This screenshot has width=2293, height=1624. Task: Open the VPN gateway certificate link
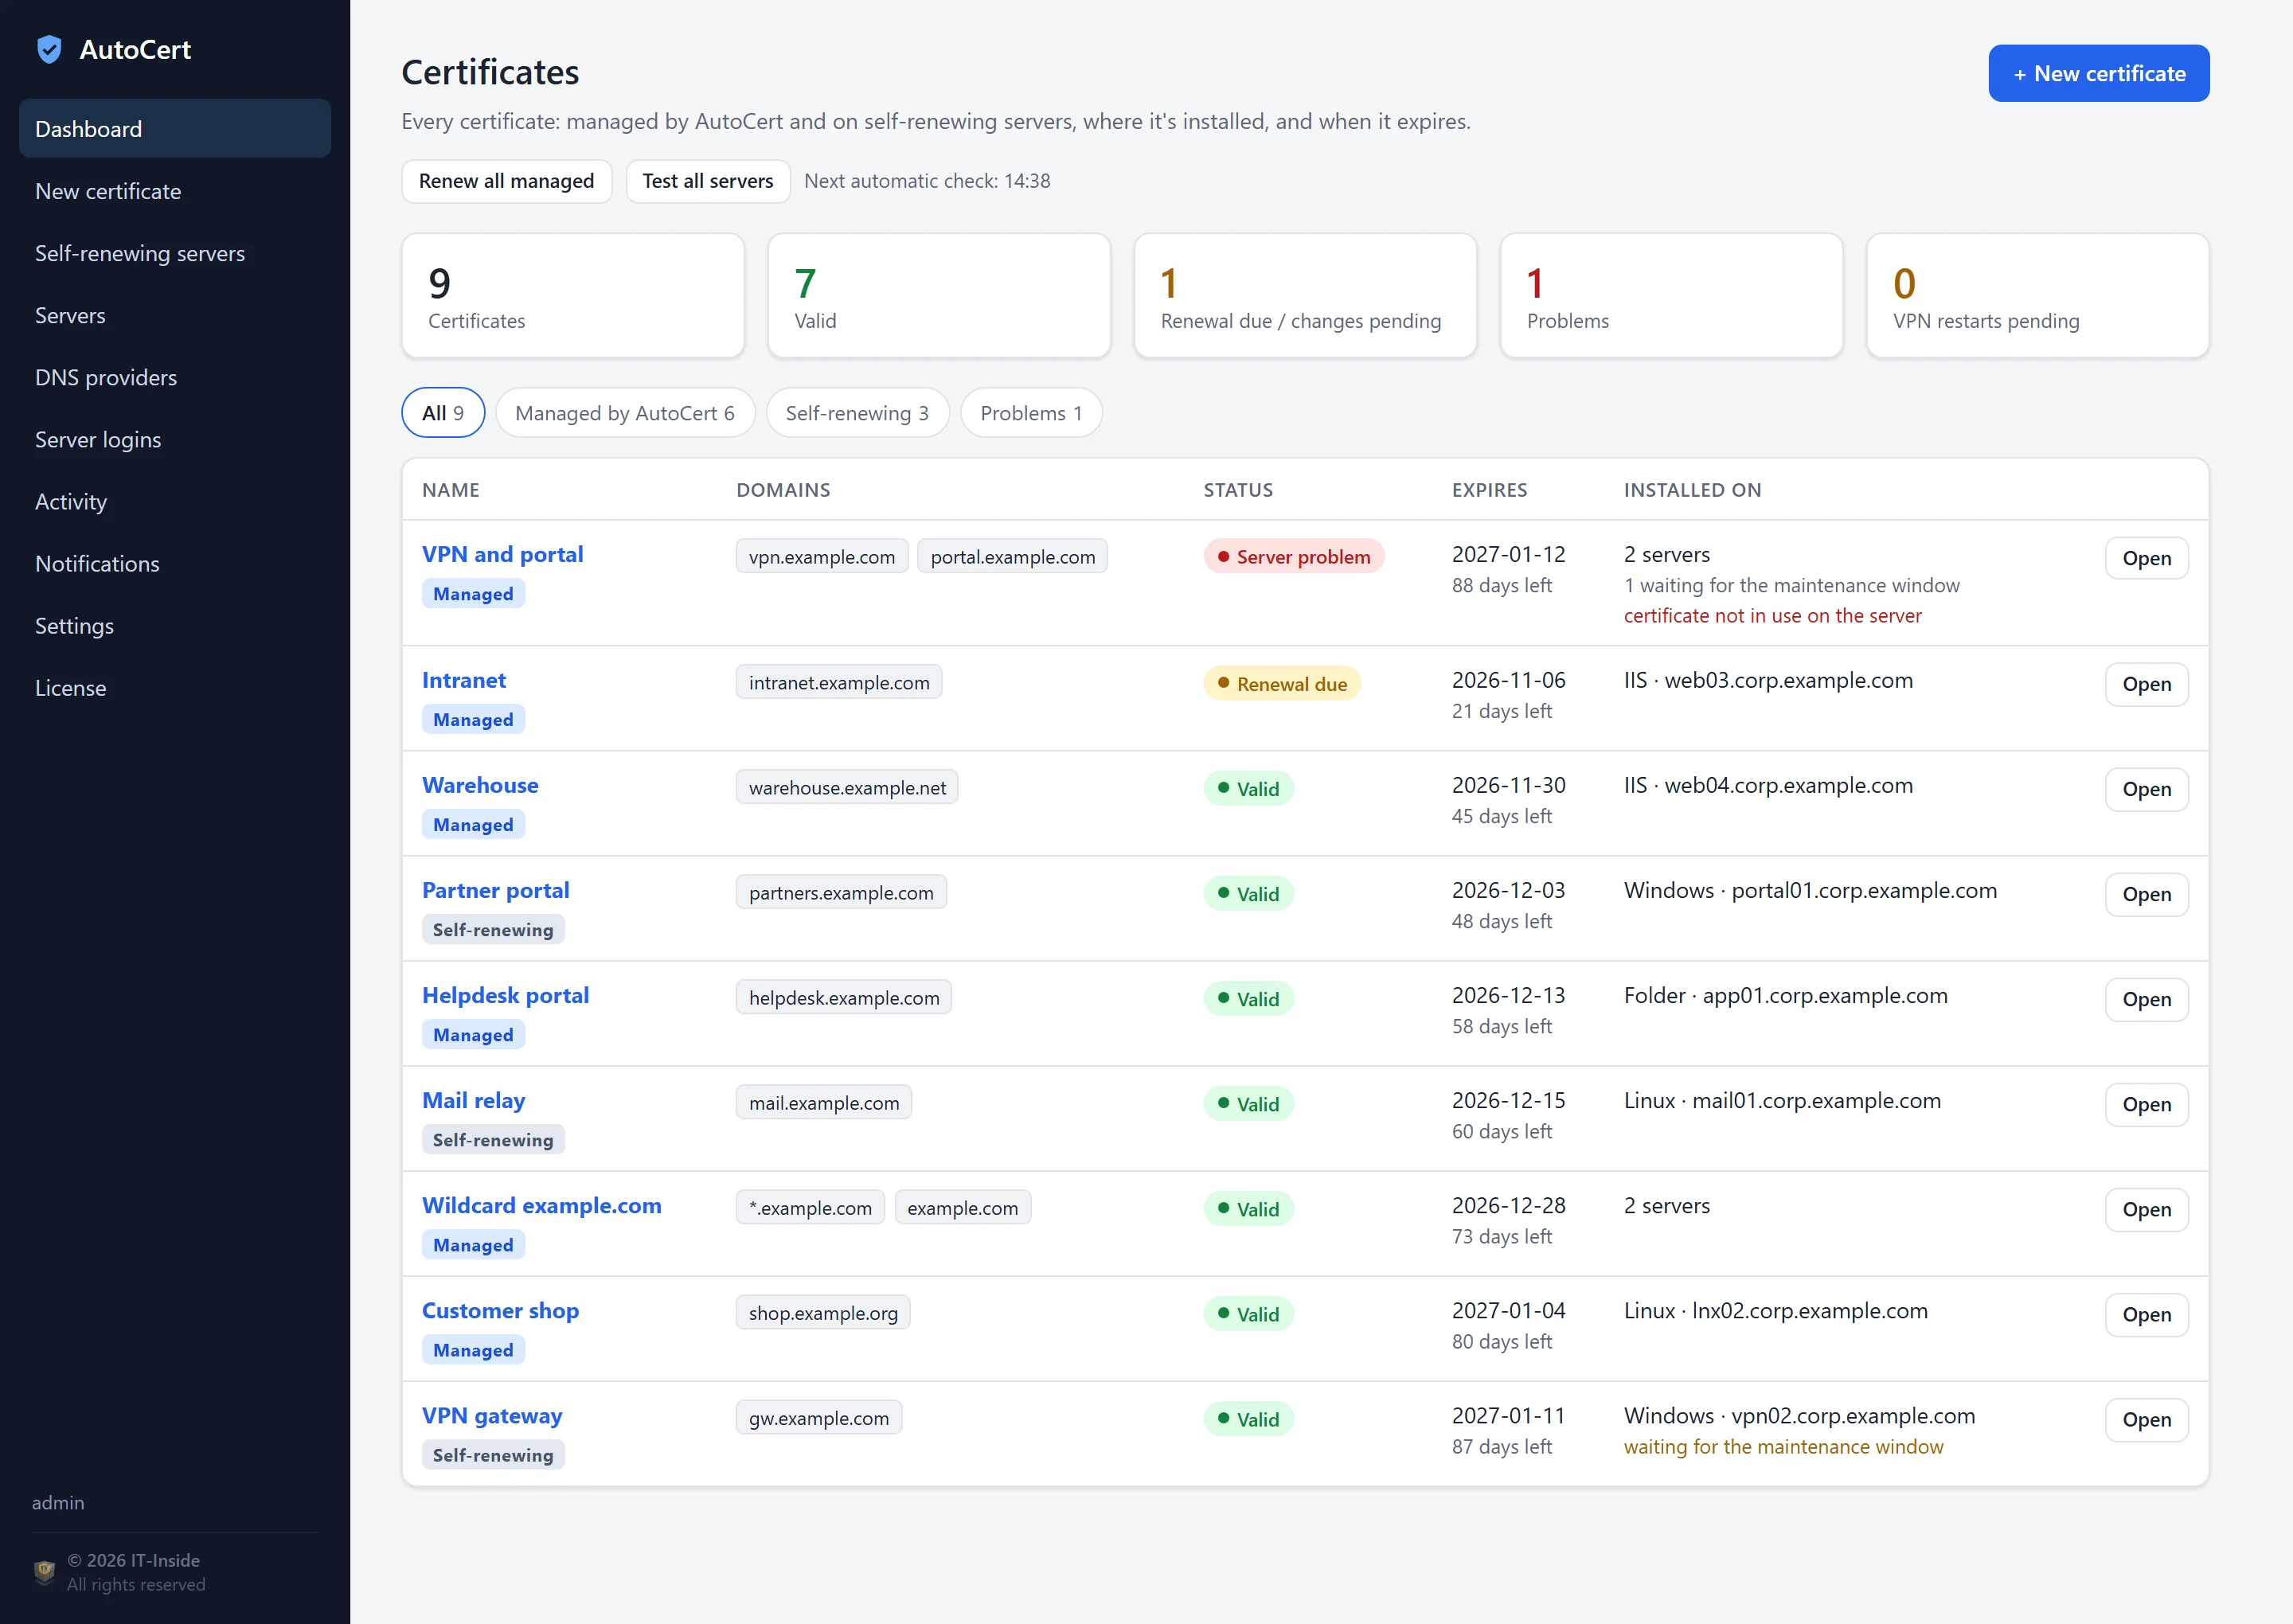click(x=492, y=1415)
